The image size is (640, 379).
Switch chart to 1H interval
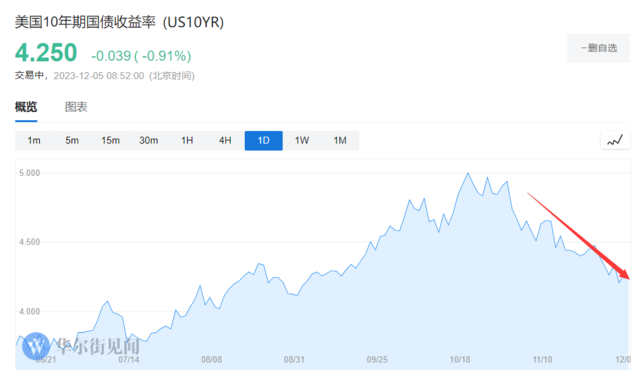click(x=187, y=141)
